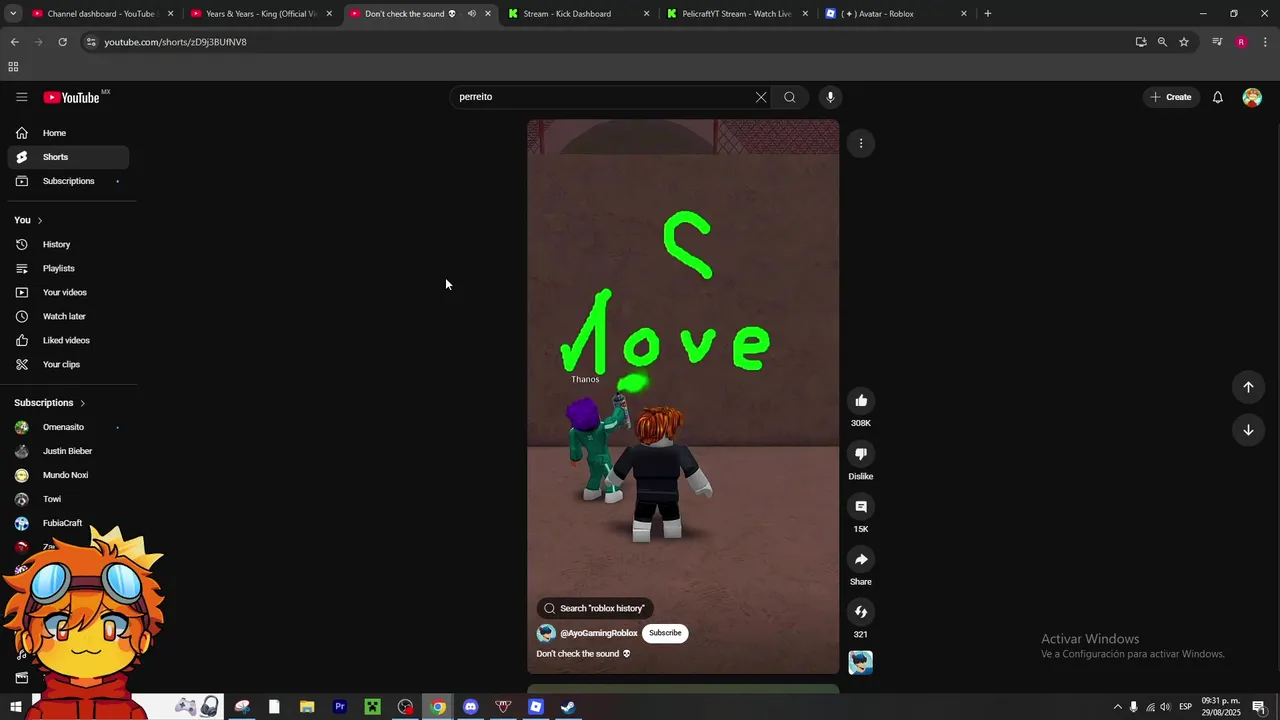The width and height of the screenshot is (1280, 720).
Task: Open Justin Bieber subscription channel
Action: pyautogui.click(x=68, y=451)
